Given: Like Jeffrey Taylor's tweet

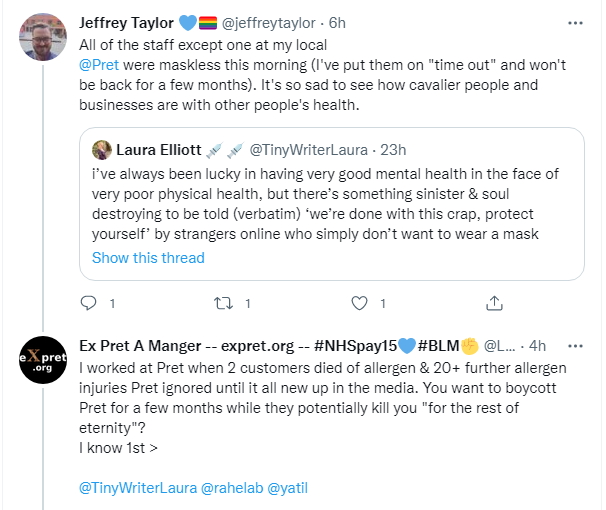Looking at the screenshot, I should (x=359, y=302).
